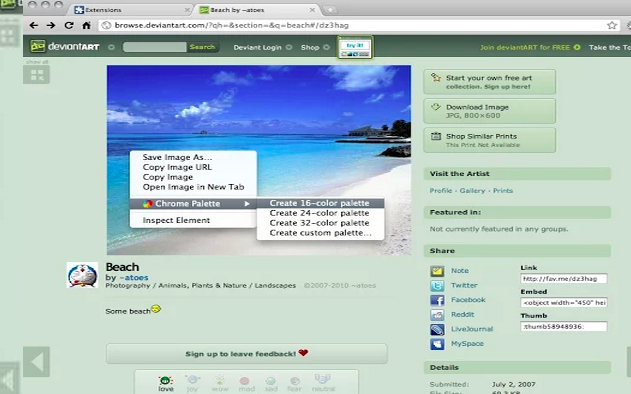Reload the page with refresh icon
This screenshot has width=631, height=394.
pos(69,25)
